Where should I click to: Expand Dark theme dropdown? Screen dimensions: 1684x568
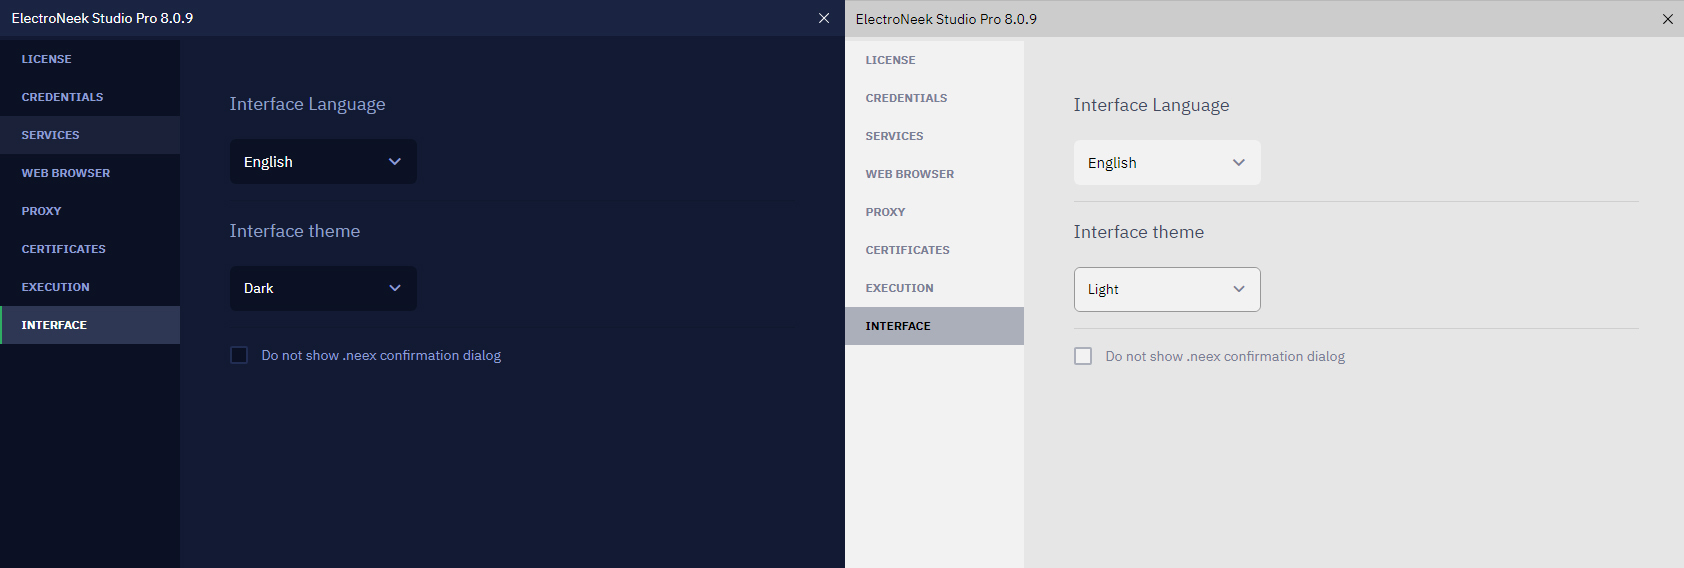tap(323, 288)
